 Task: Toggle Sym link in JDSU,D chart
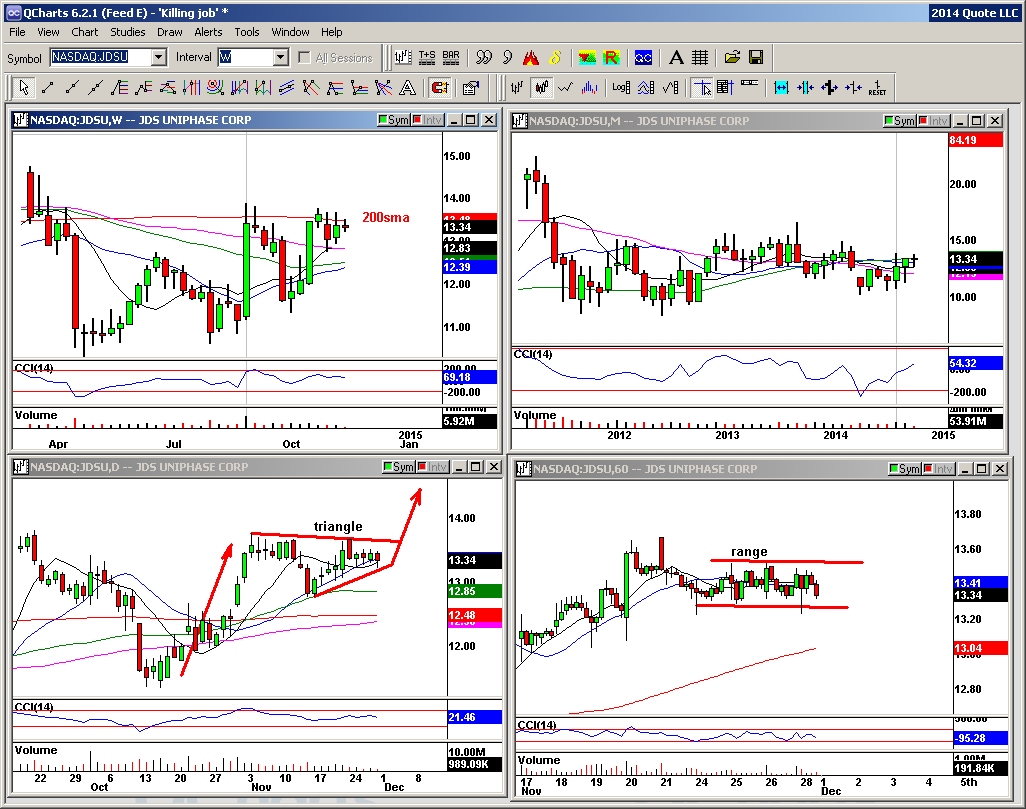[398, 467]
